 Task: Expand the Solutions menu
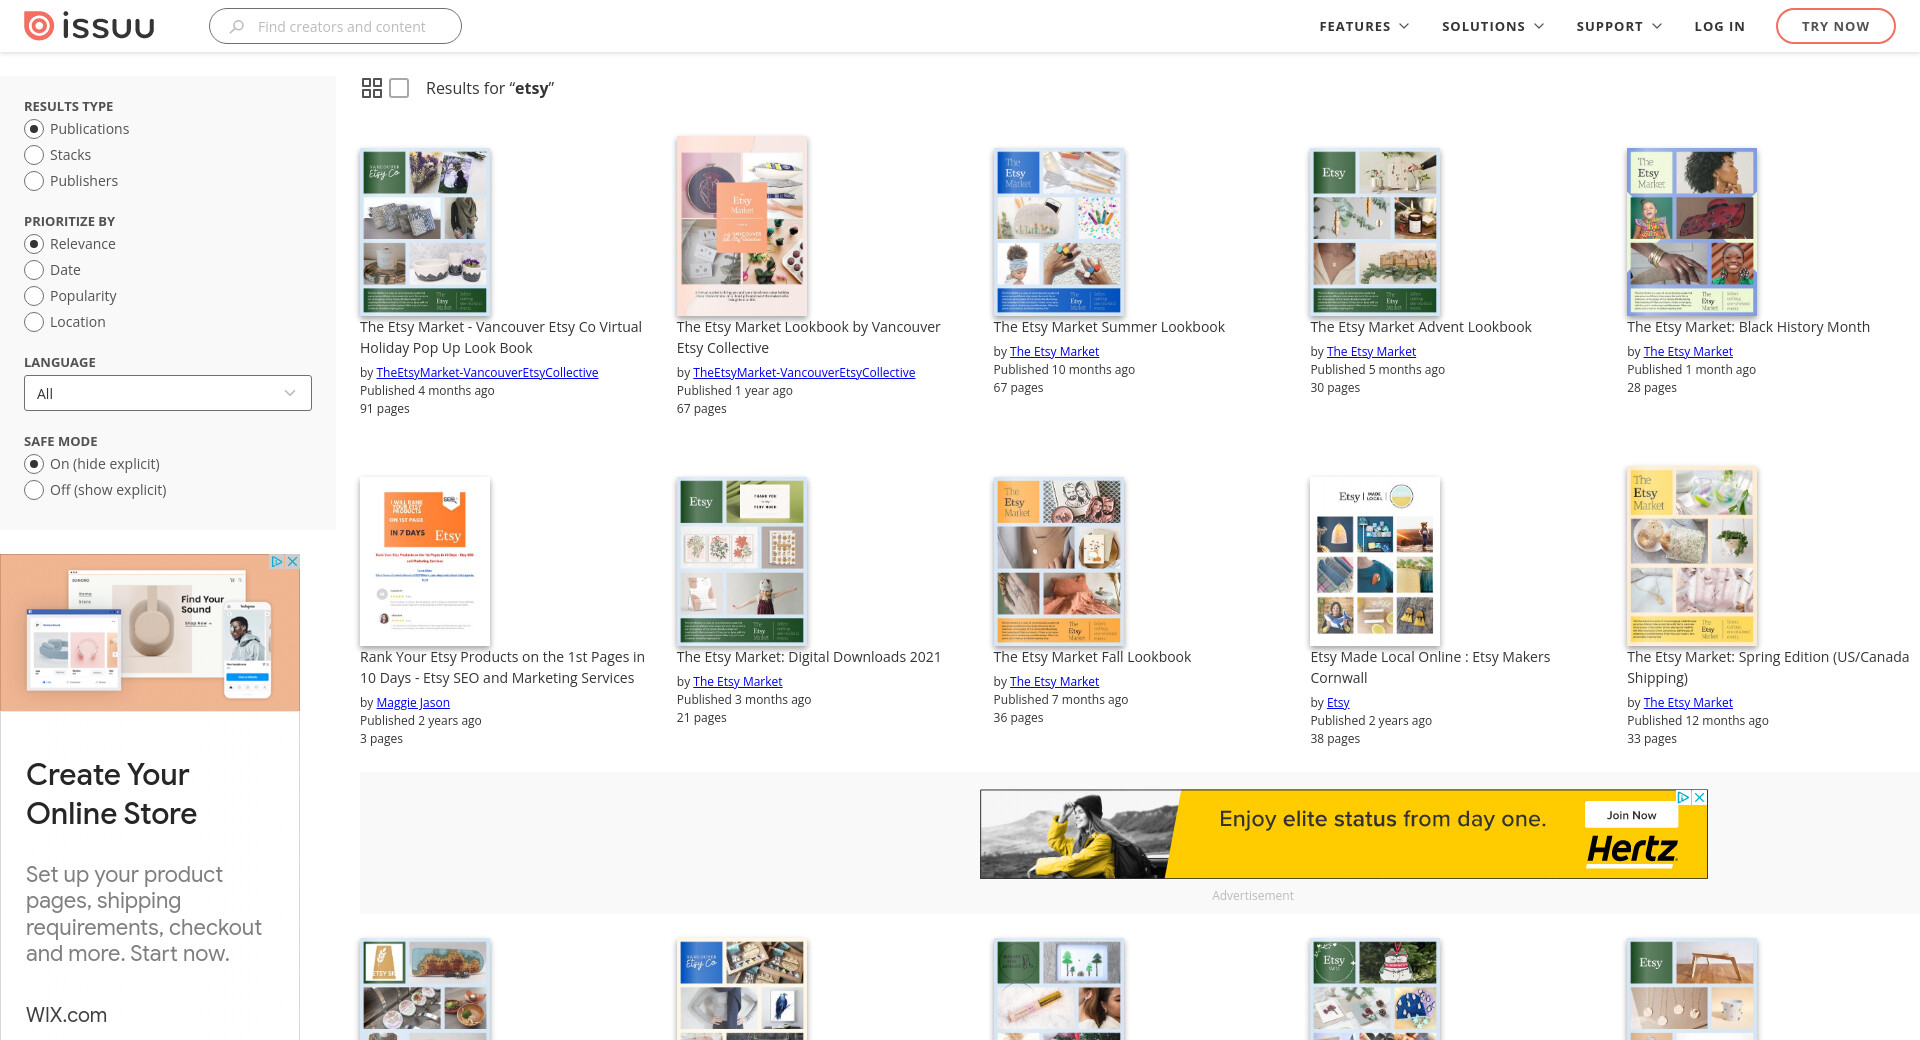coord(1492,26)
